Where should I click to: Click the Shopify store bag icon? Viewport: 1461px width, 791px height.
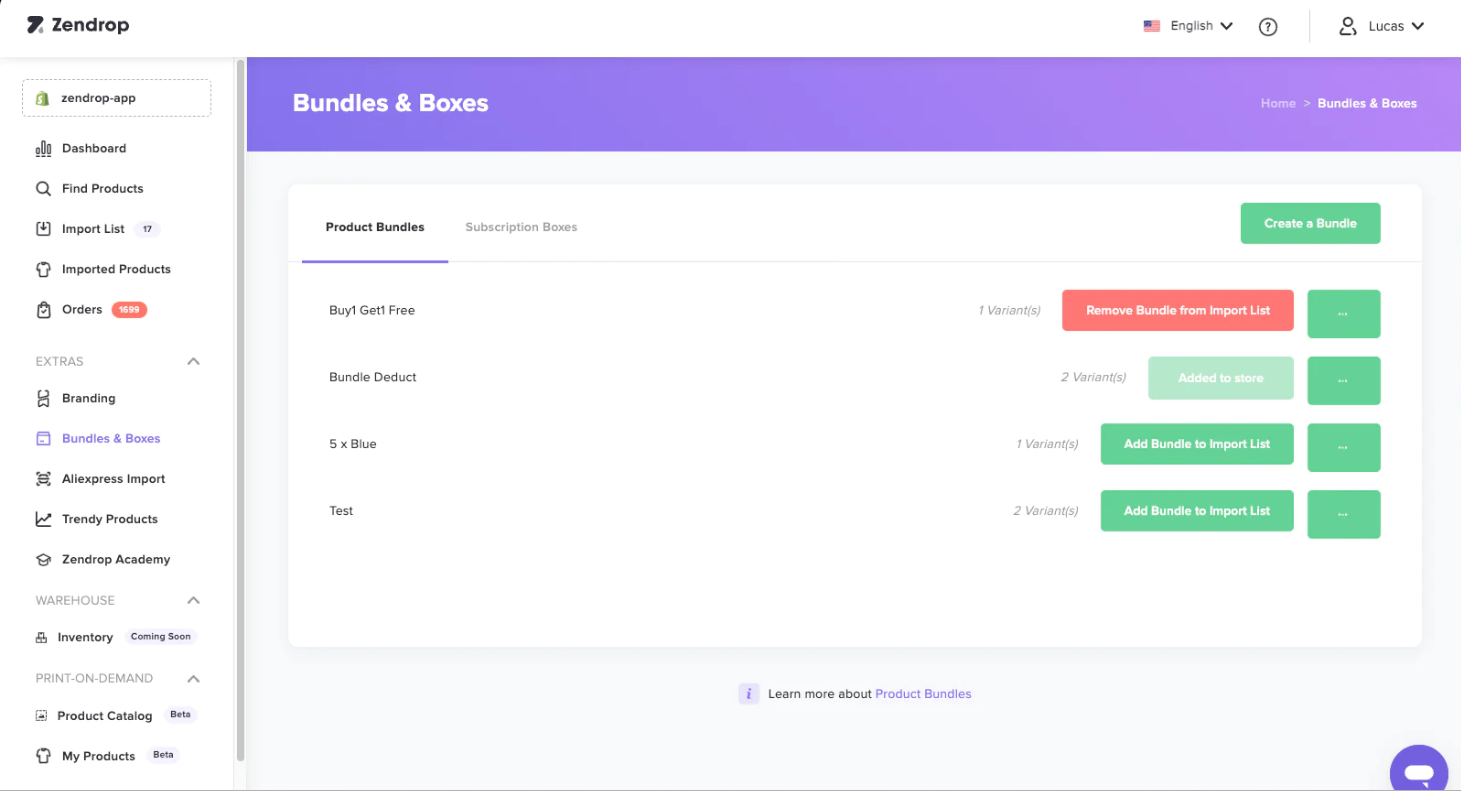42,99
